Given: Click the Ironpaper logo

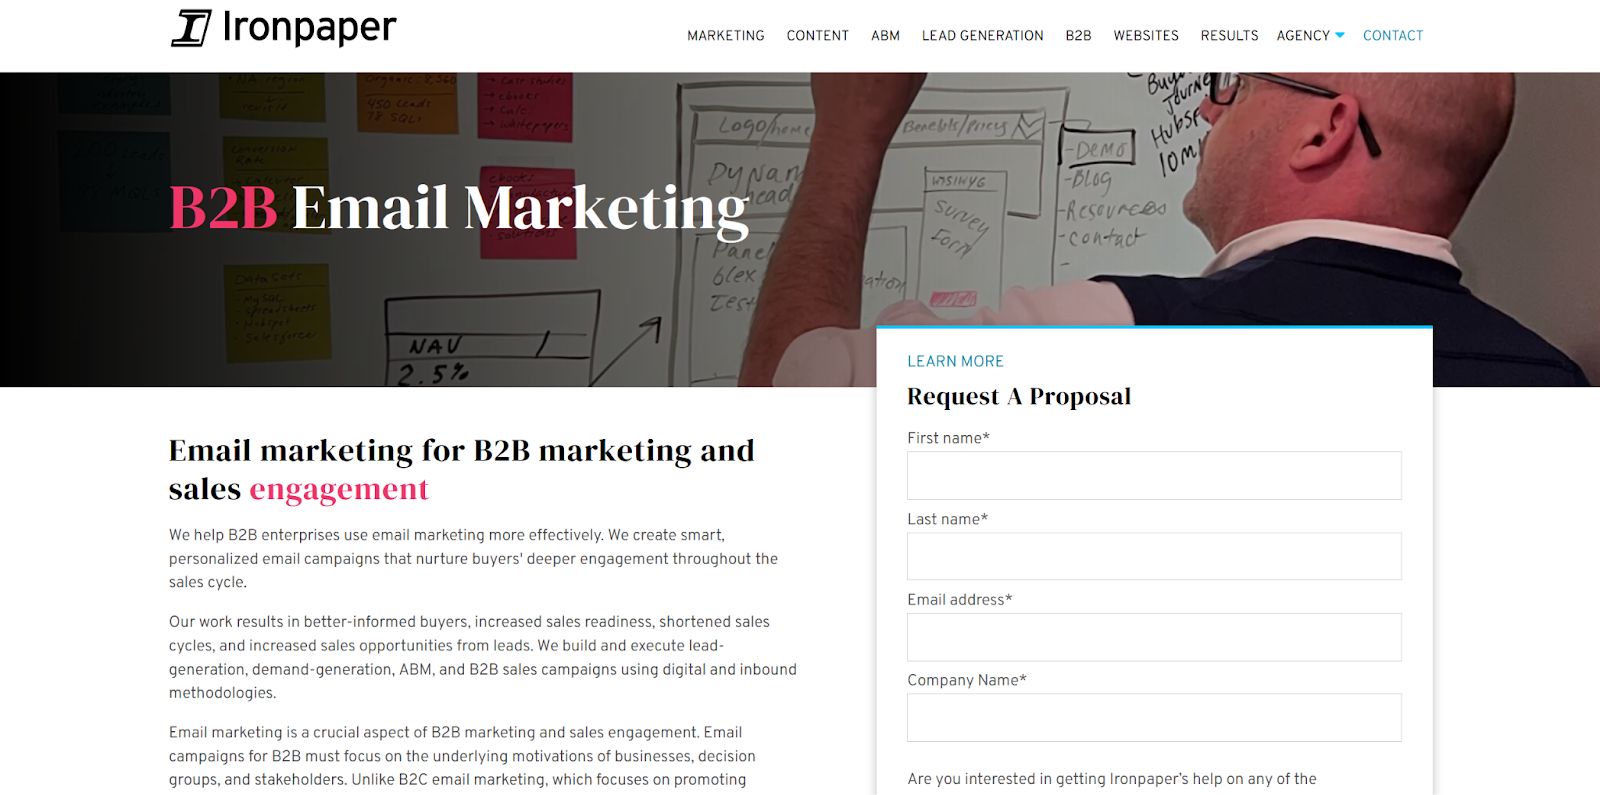Looking at the screenshot, I should coord(283,28).
